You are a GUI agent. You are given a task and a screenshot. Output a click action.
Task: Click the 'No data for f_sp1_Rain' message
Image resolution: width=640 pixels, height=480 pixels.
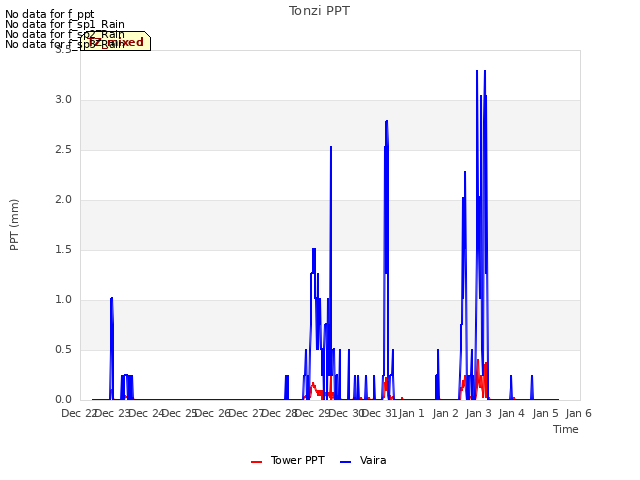[x=65, y=24]
